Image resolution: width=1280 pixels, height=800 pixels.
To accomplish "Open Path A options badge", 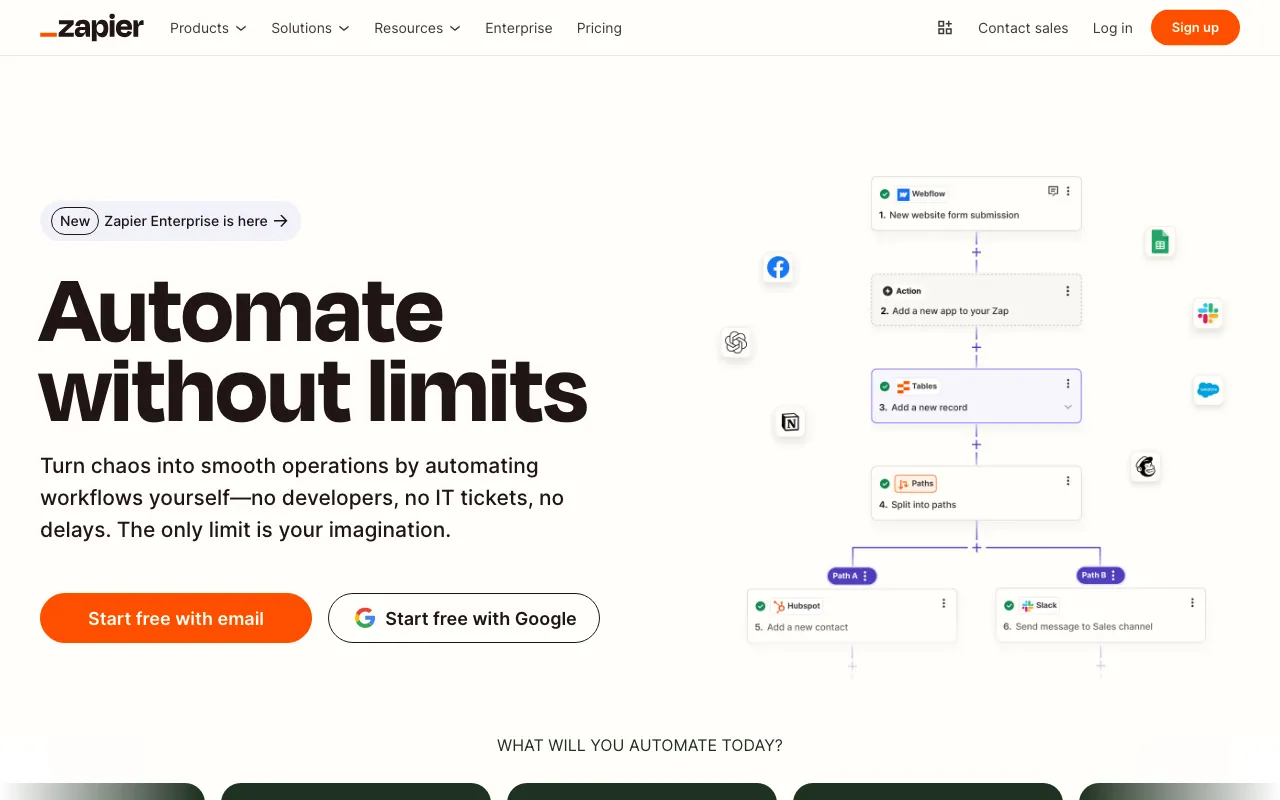I will coord(852,575).
